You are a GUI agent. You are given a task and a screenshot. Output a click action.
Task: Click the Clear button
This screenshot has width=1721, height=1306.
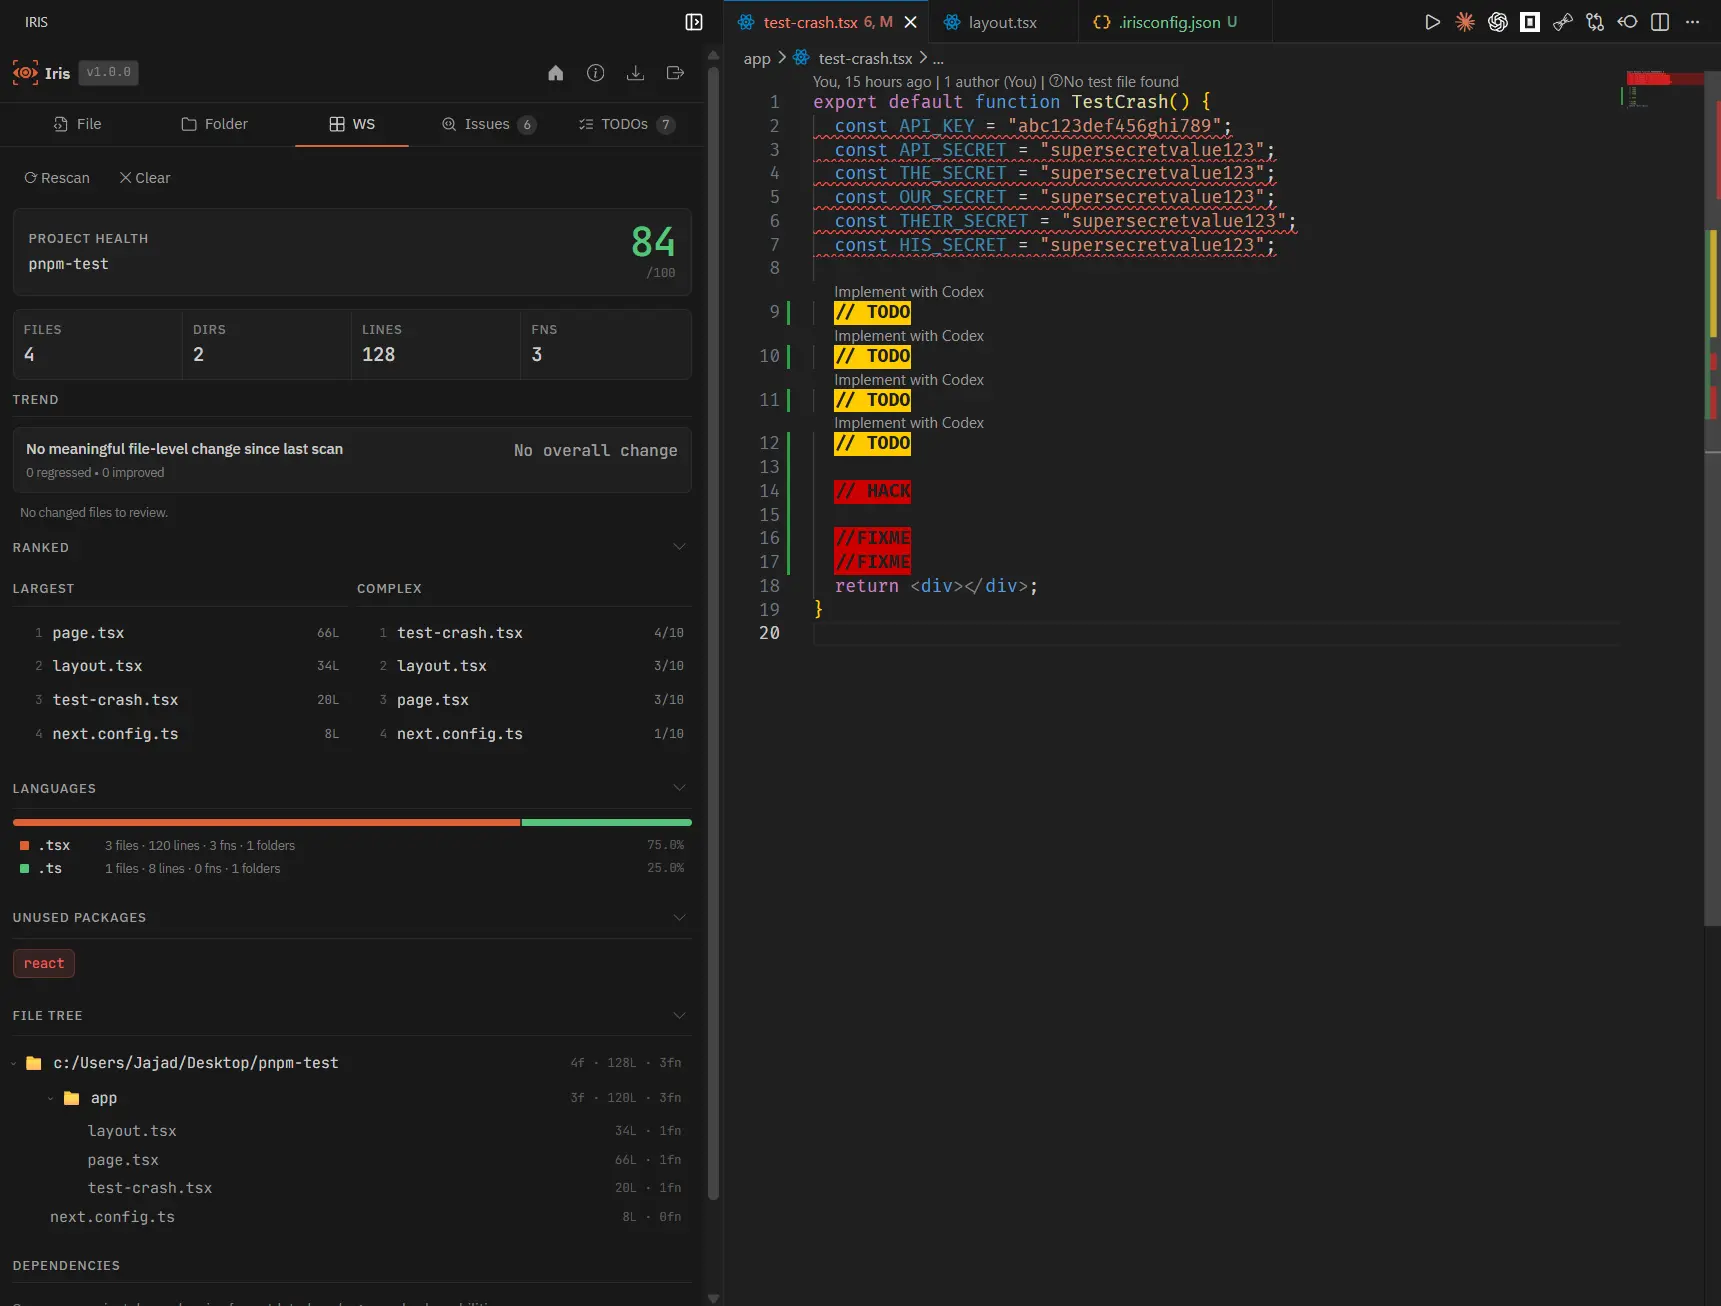pos(145,178)
